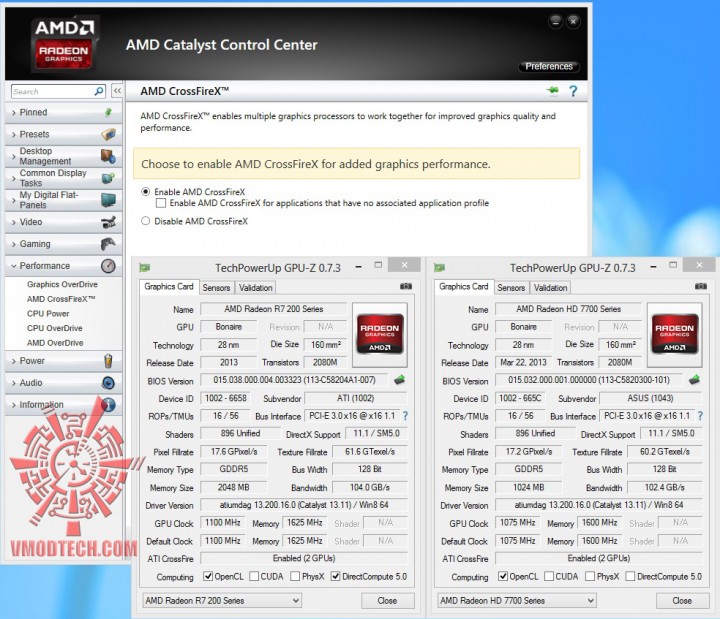Click the Power battery icon
This screenshot has width=720, height=619.
click(x=108, y=361)
